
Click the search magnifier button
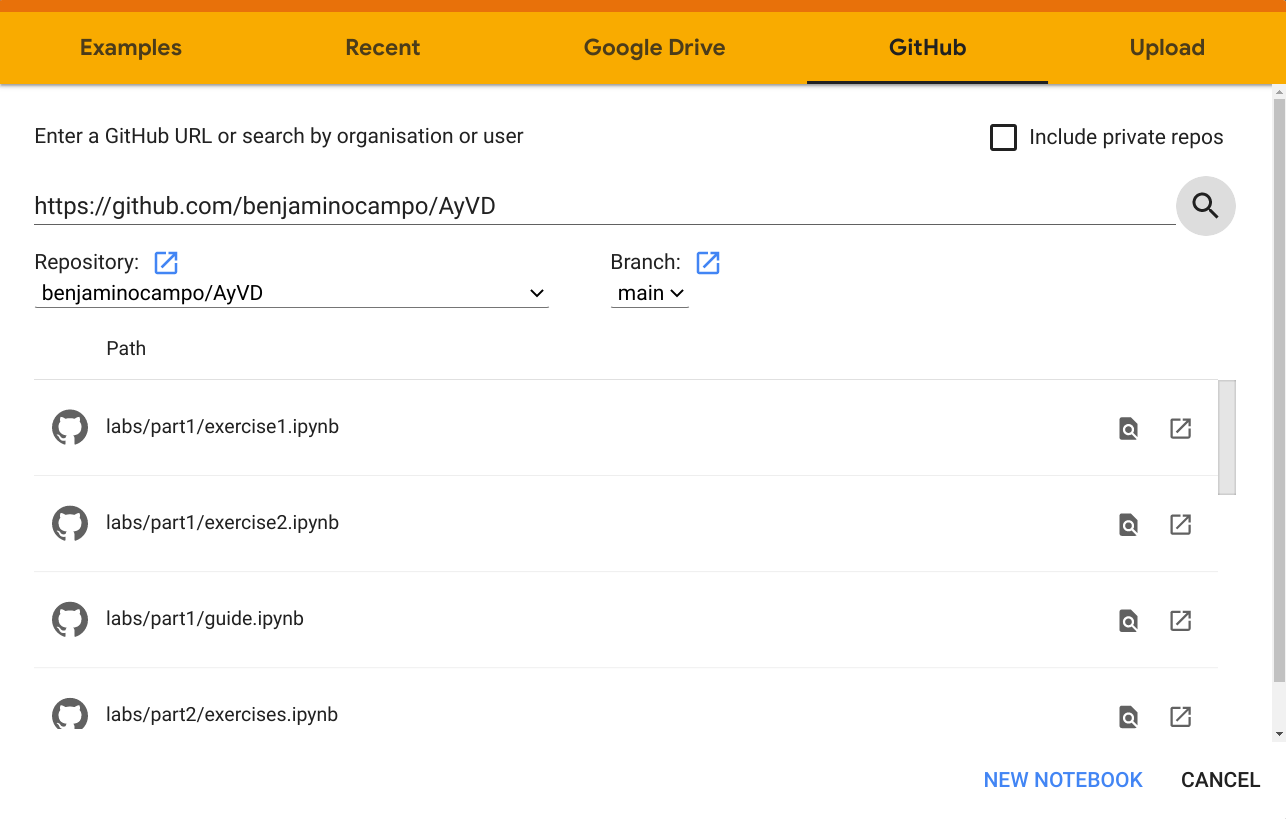(x=1205, y=206)
